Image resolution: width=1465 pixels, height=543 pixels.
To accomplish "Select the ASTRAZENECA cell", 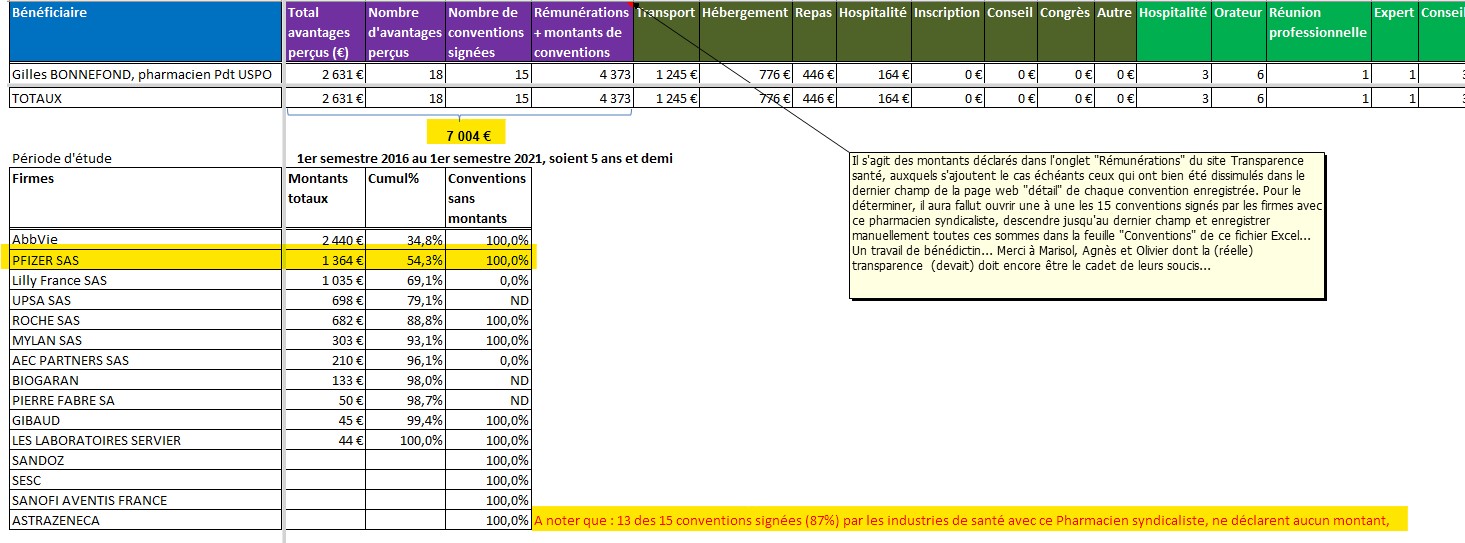I will pyautogui.click(x=146, y=520).
